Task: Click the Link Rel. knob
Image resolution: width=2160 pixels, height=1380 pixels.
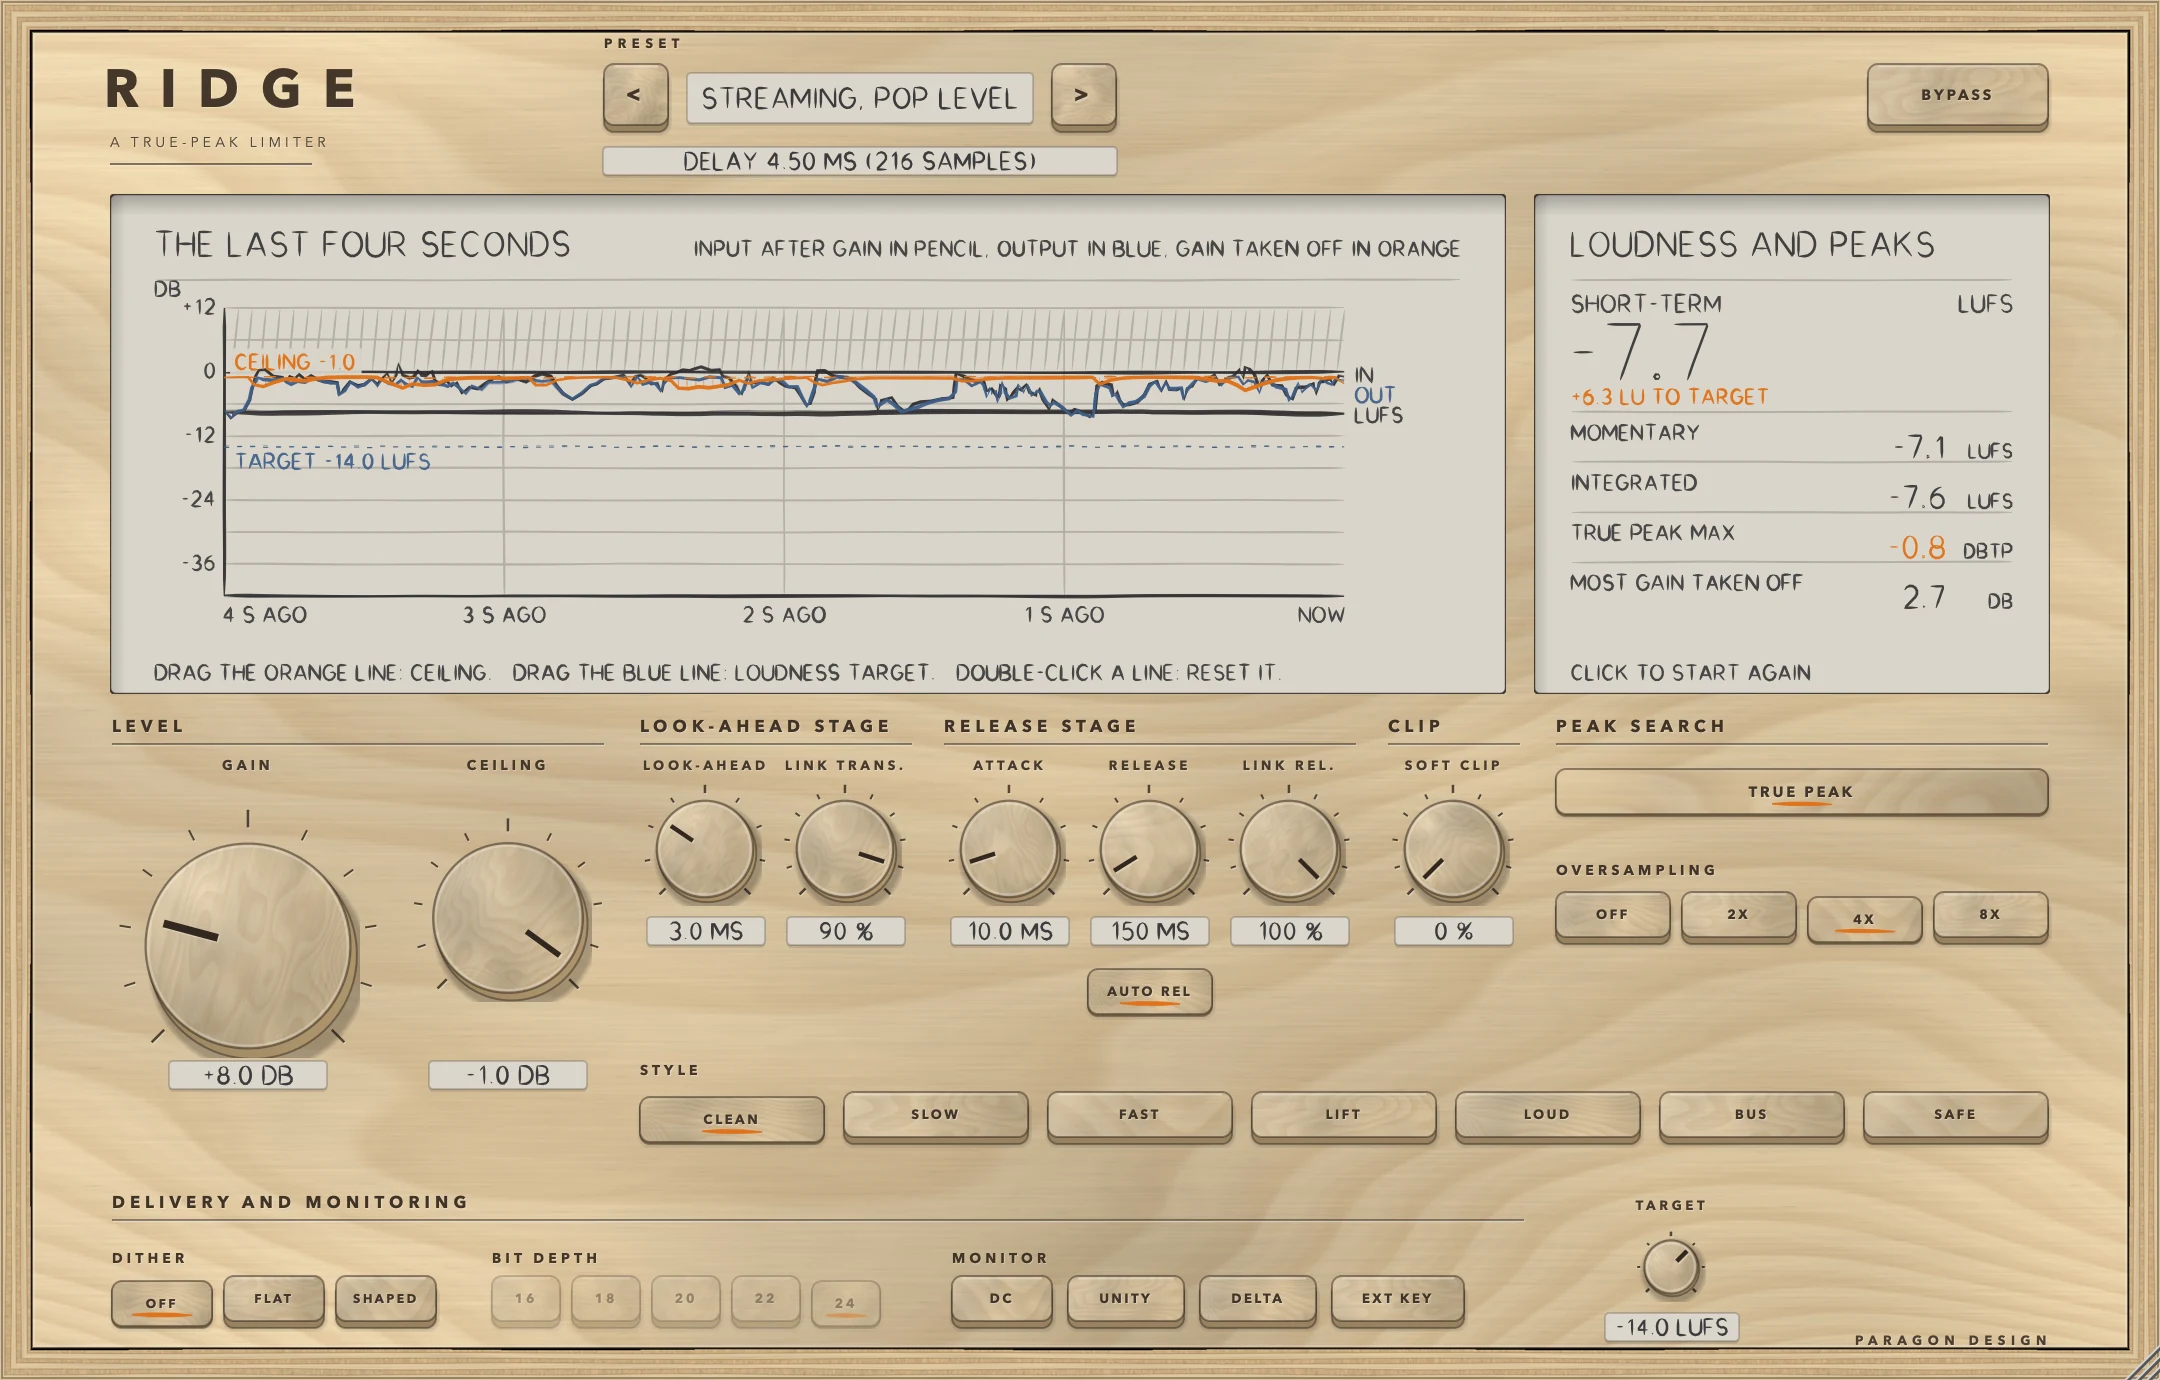Action: click(x=1289, y=850)
